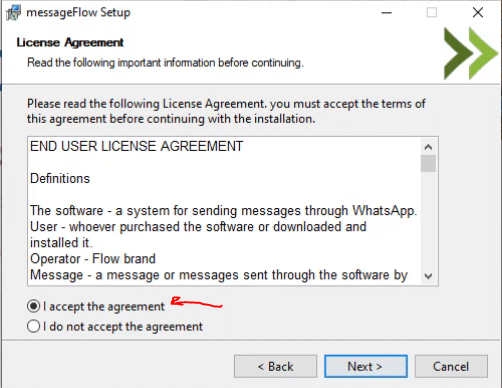Click the license text scroll down arrow
Viewport: 502px width, 388px height.
point(428,276)
